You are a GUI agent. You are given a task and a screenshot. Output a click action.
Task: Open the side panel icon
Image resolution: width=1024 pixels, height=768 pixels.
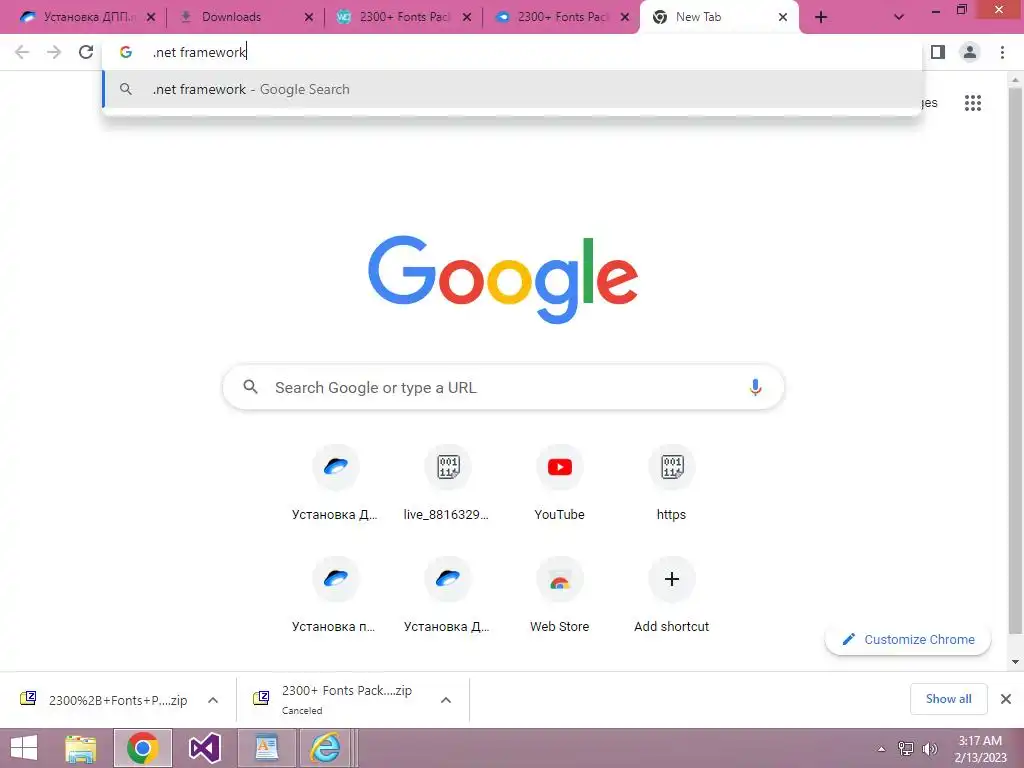coord(938,52)
